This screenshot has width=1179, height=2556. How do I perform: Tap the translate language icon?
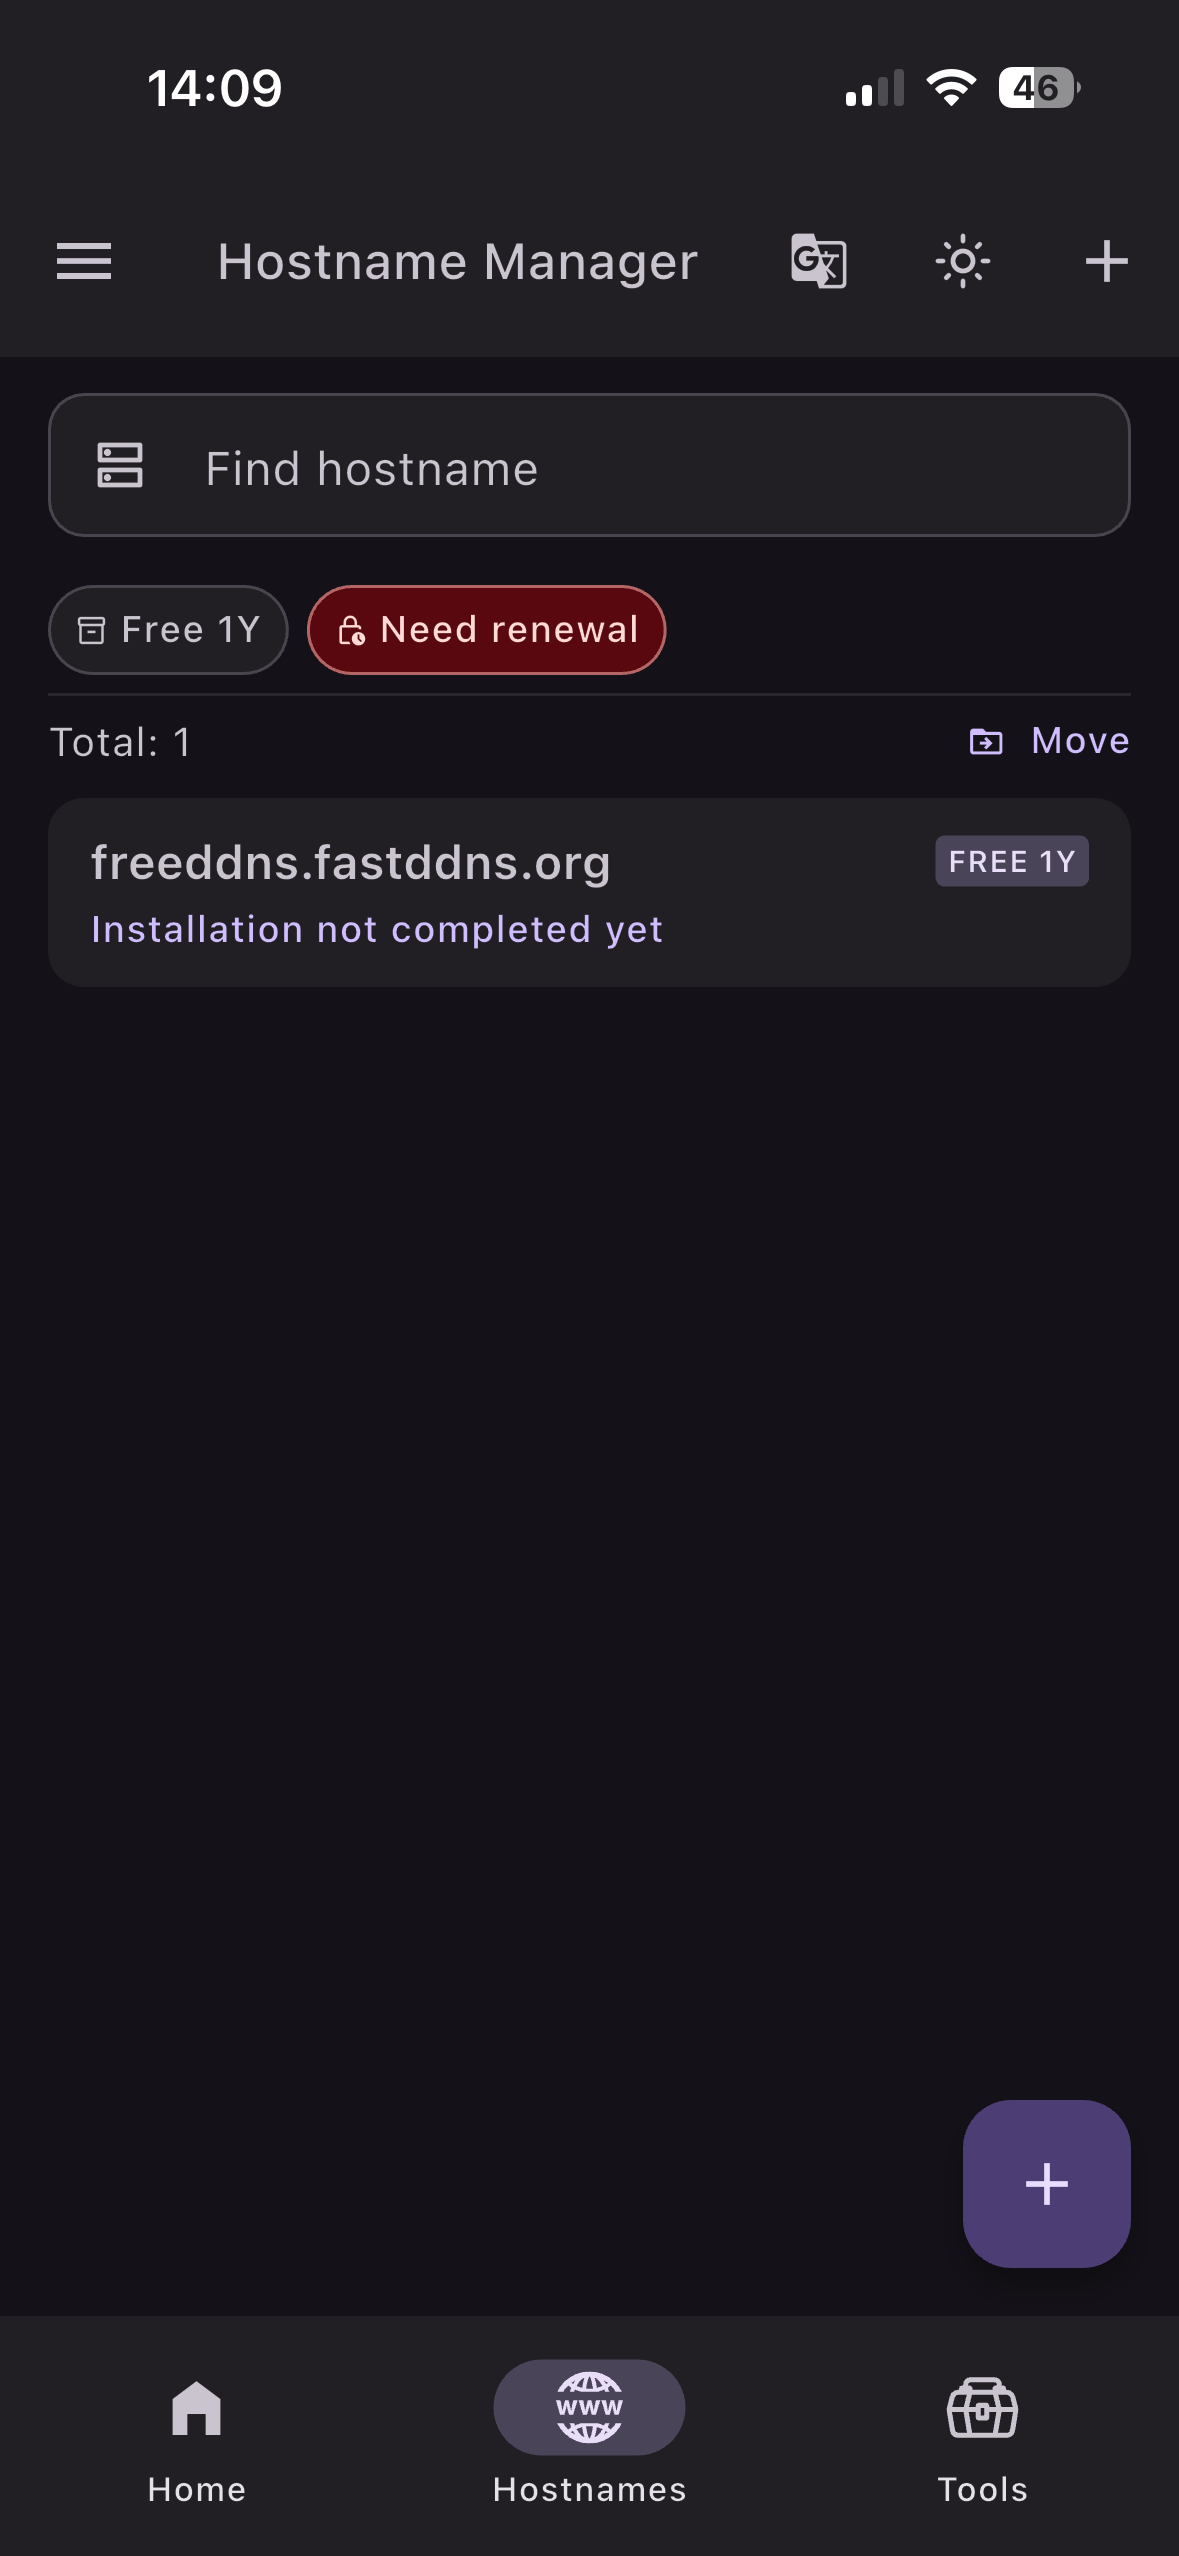tap(819, 262)
